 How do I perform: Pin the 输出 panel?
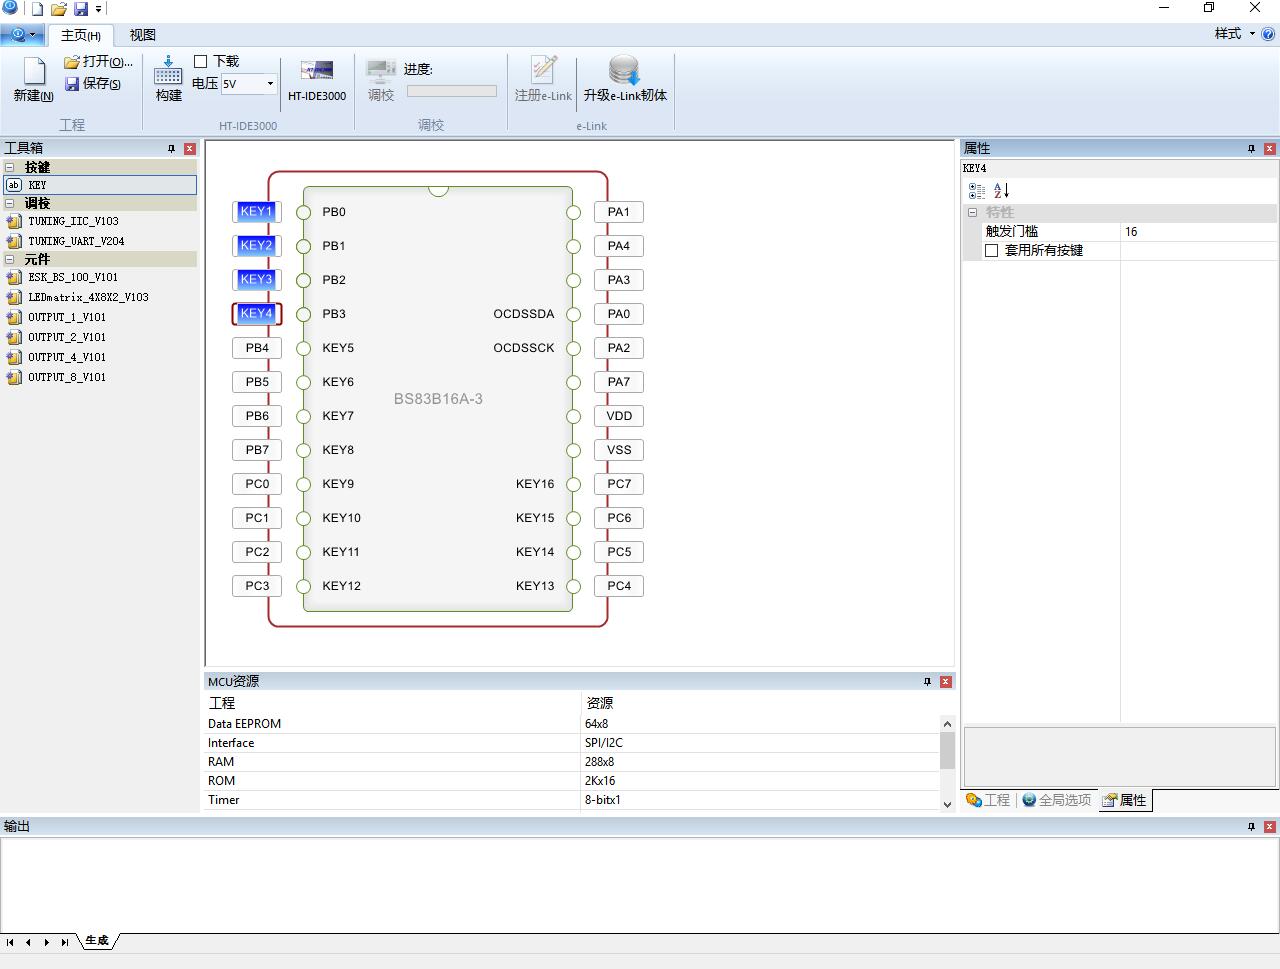[1251, 826]
